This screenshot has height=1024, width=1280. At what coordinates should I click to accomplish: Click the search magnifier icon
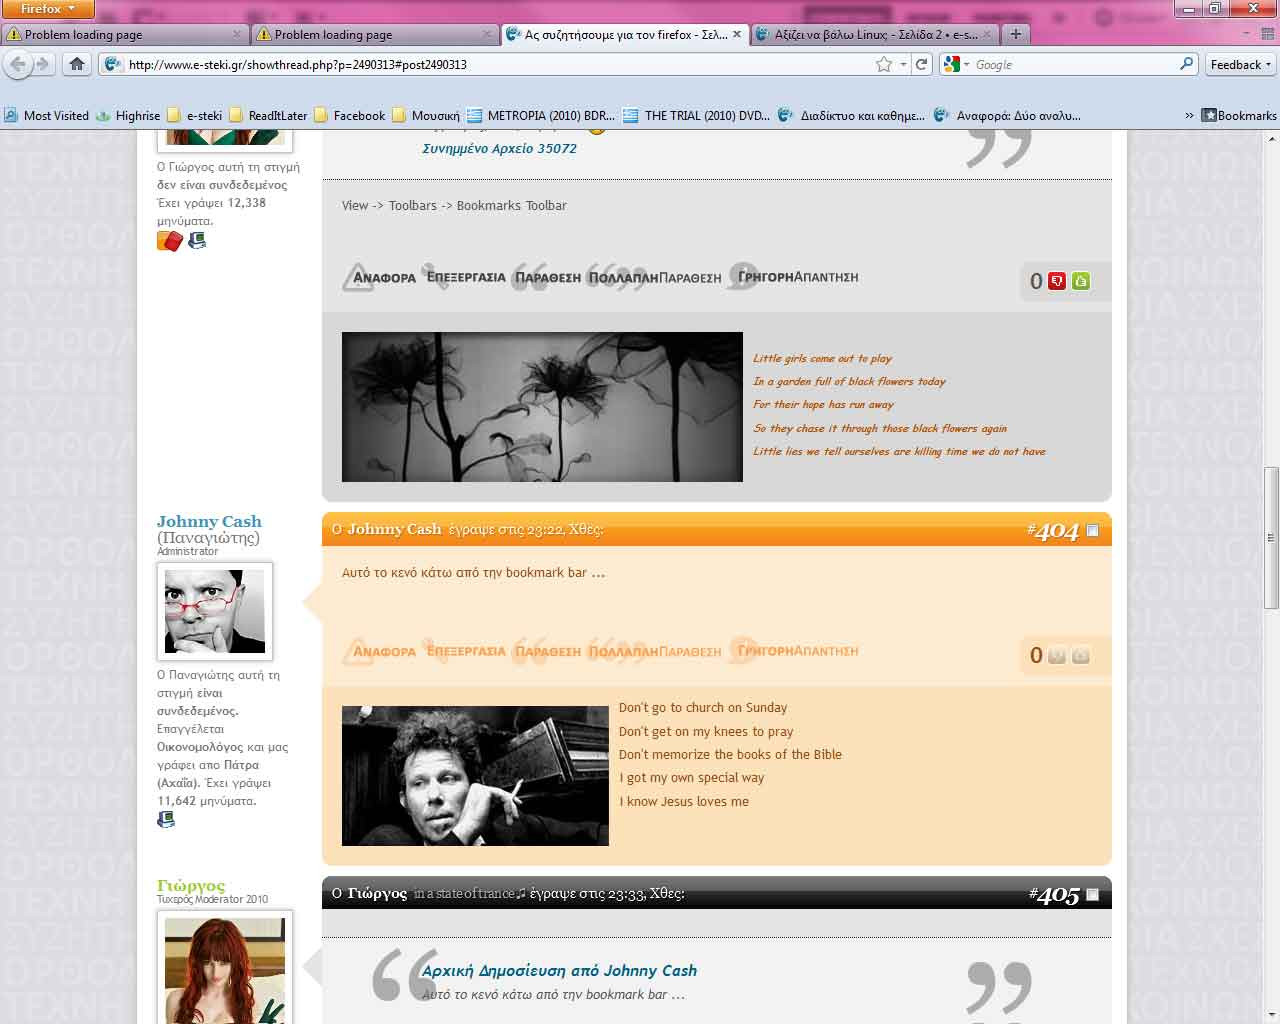(x=1187, y=64)
